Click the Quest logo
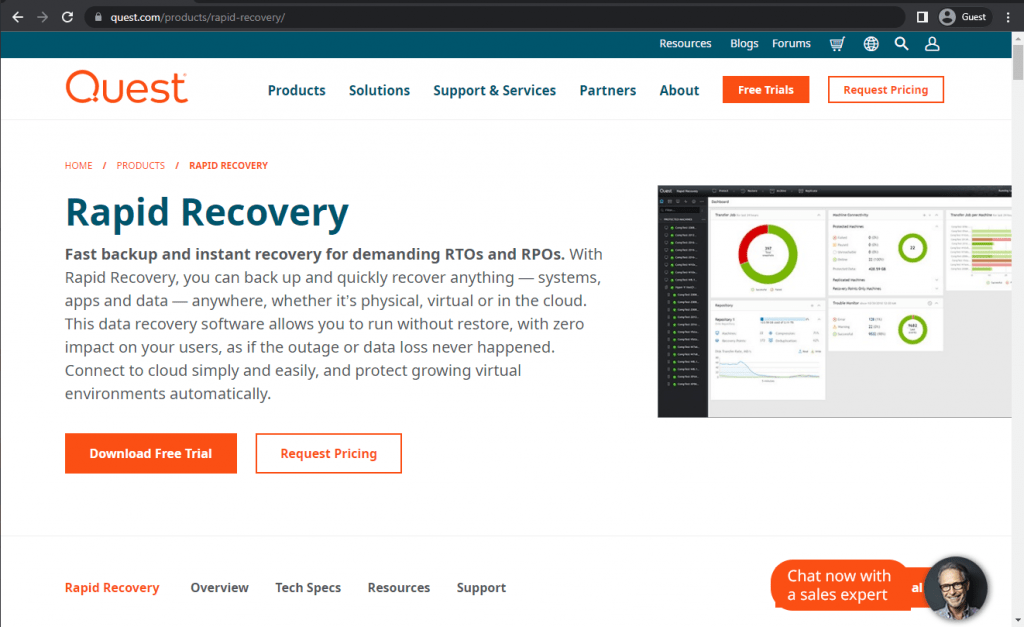The height and width of the screenshot is (627, 1024). (127, 87)
